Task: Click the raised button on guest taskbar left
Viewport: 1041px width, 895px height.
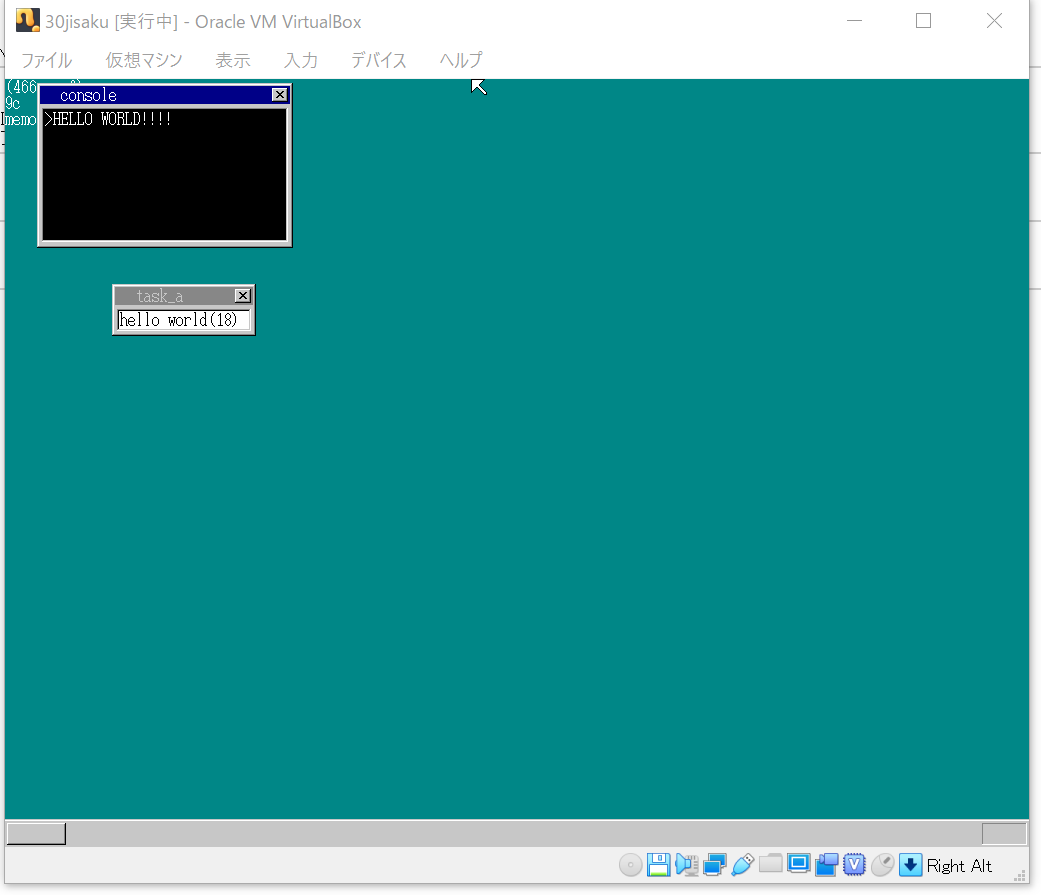Action: coord(36,833)
